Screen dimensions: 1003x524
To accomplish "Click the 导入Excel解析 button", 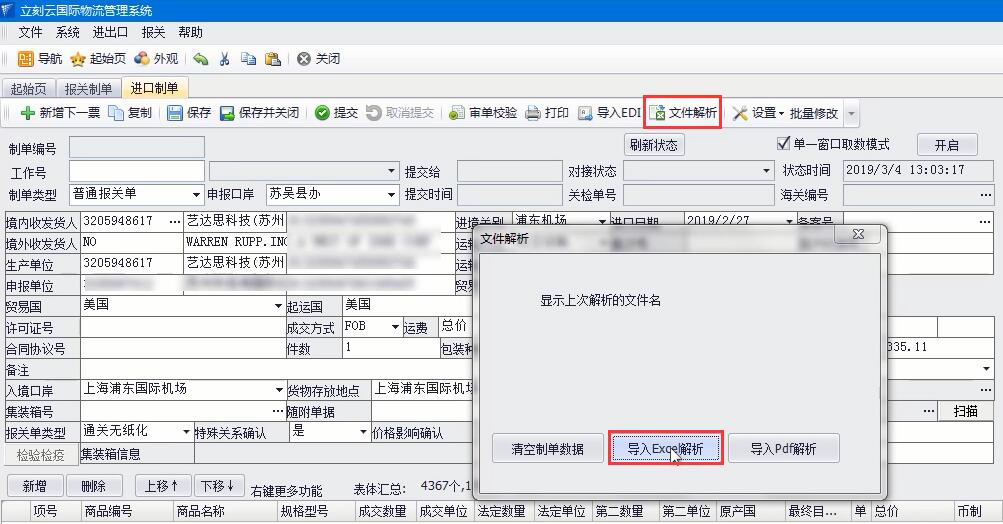I will (x=665, y=449).
